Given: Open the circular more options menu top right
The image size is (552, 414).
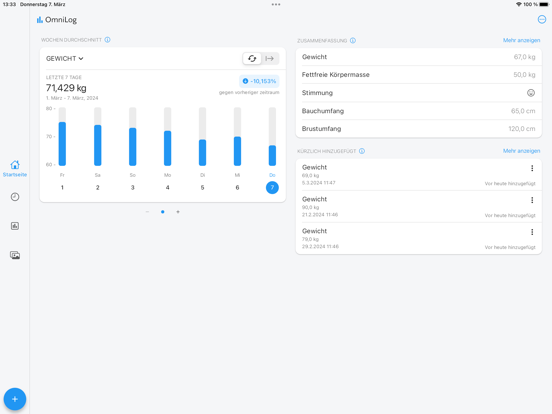Looking at the screenshot, I should (x=542, y=20).
